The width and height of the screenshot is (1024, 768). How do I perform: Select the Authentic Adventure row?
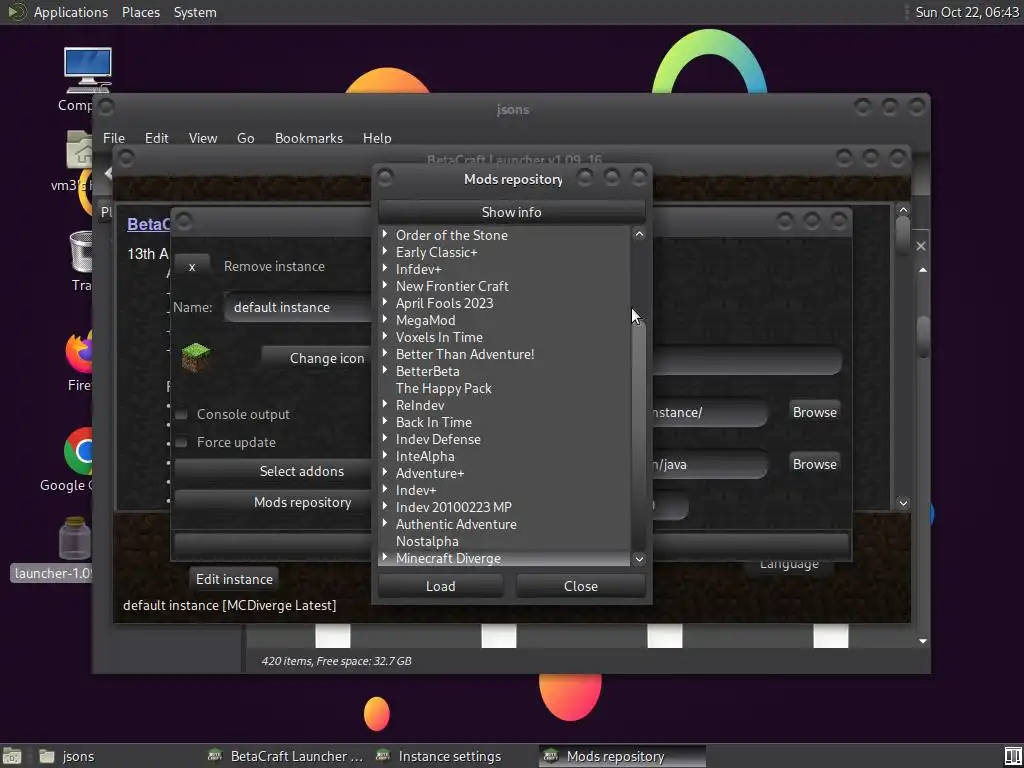[x=505, y=524]
